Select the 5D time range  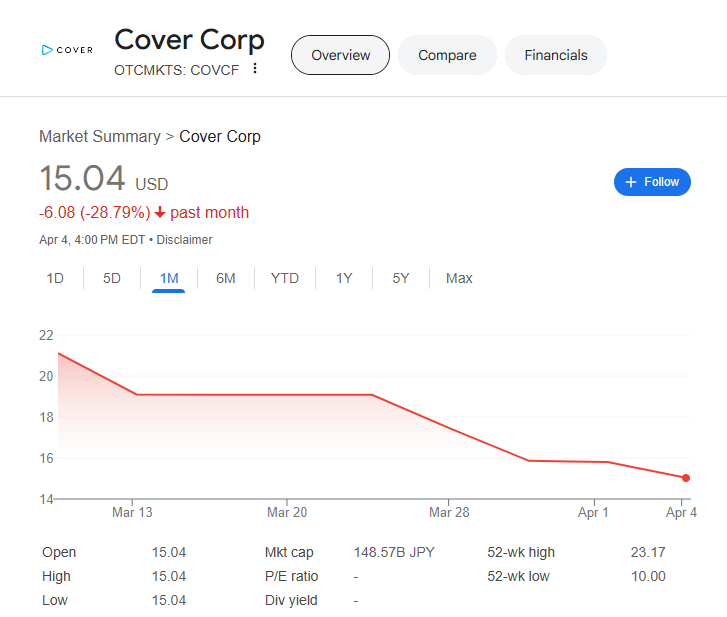[x=112, y=278]
